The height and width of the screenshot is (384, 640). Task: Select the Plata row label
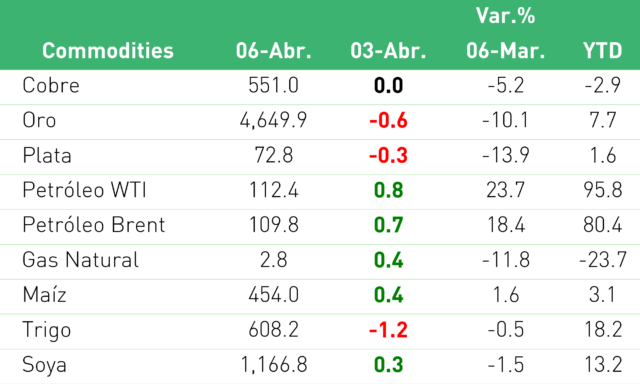point(47,155)
